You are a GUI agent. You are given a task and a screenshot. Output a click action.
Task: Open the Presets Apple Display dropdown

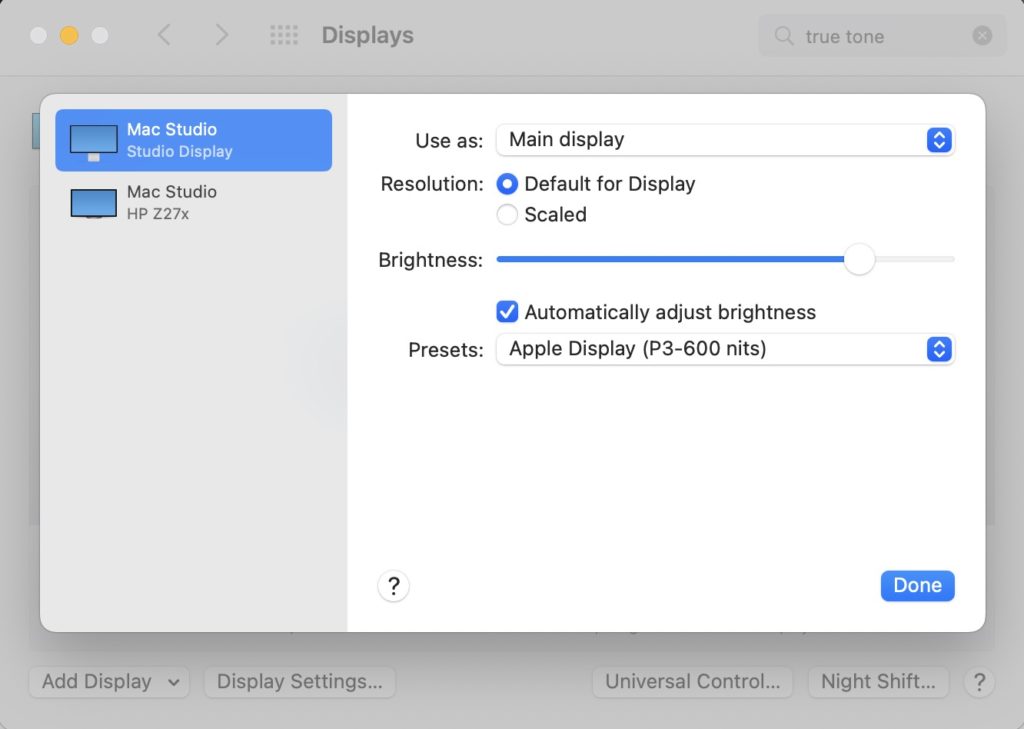(725, 349)
